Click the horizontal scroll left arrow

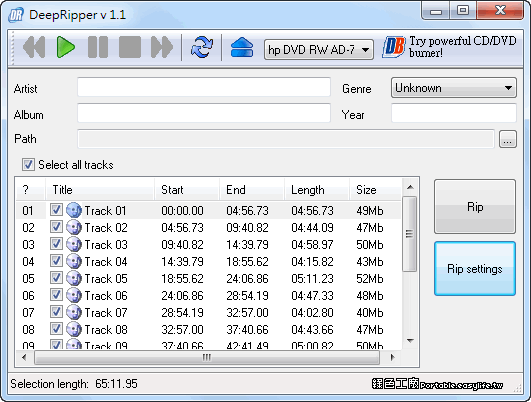[x=24, y=357]
